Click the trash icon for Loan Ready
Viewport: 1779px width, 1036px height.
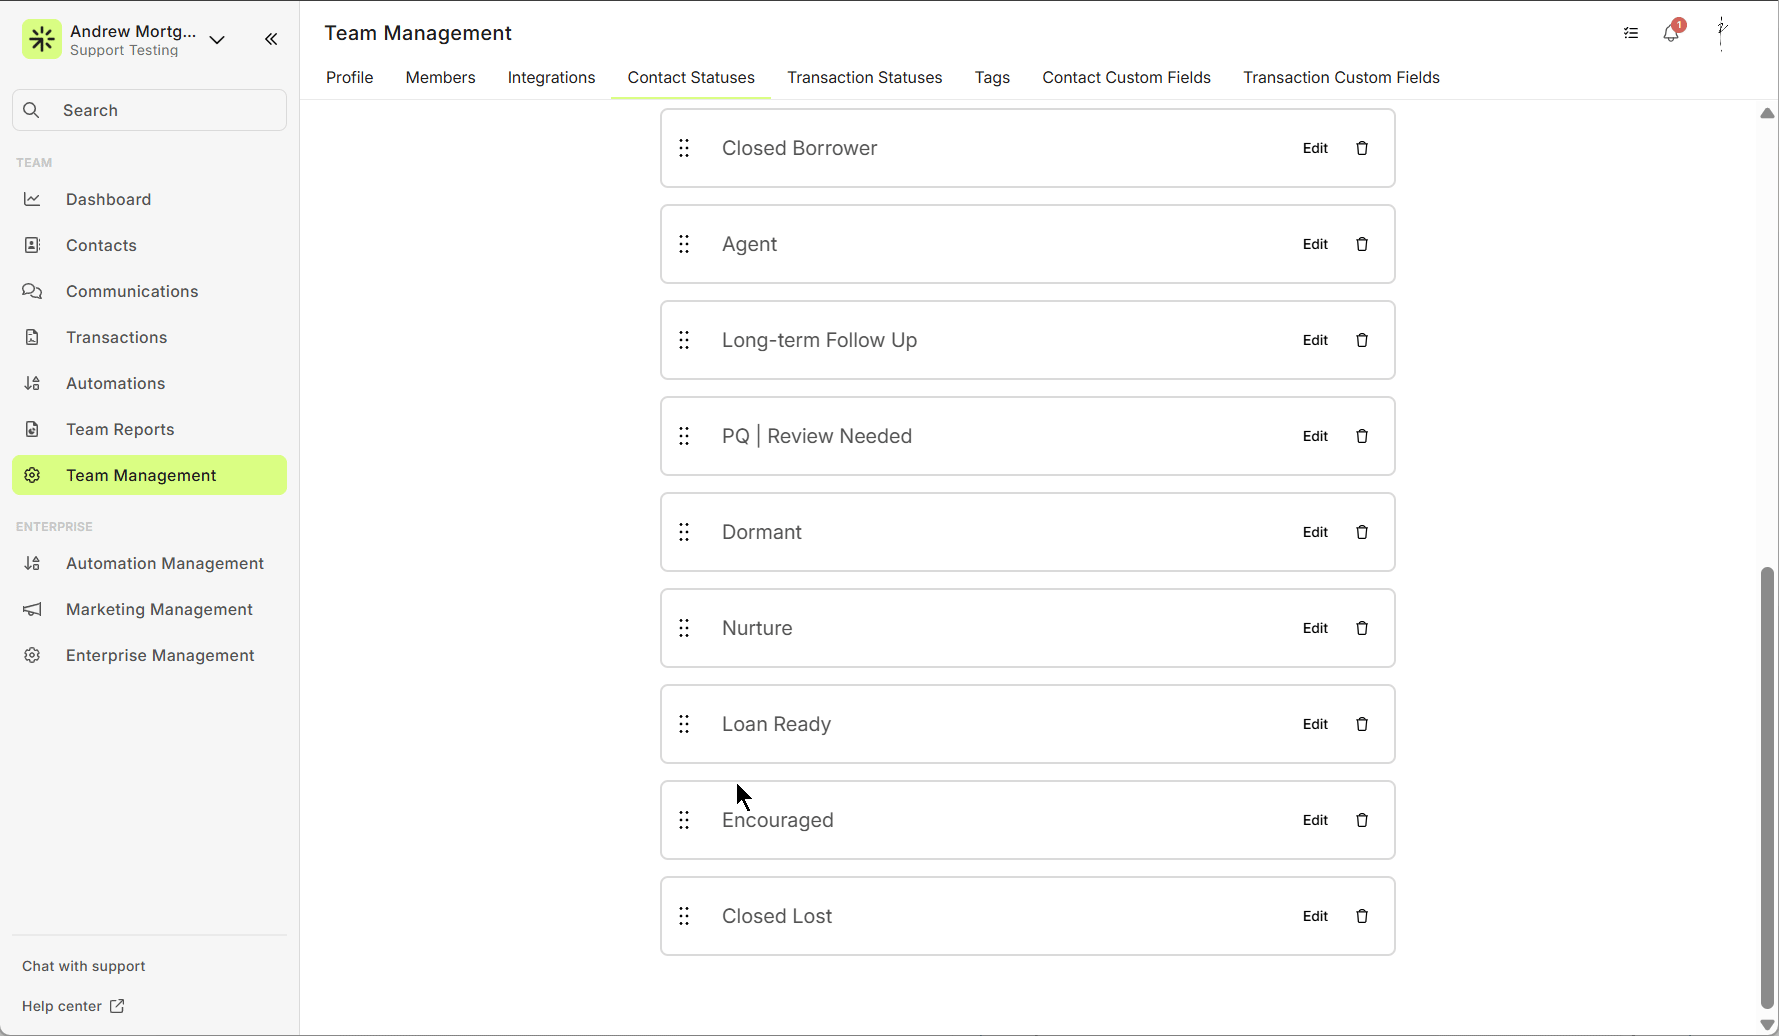[1362, 724]
